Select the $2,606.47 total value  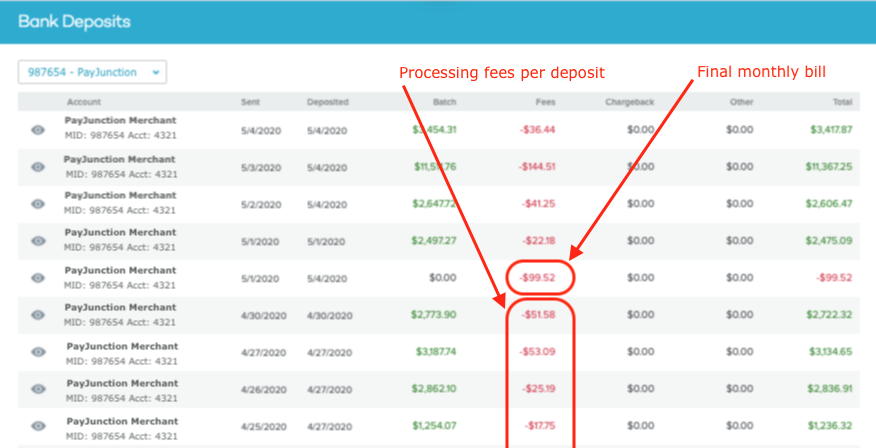(x=829, y=204)
